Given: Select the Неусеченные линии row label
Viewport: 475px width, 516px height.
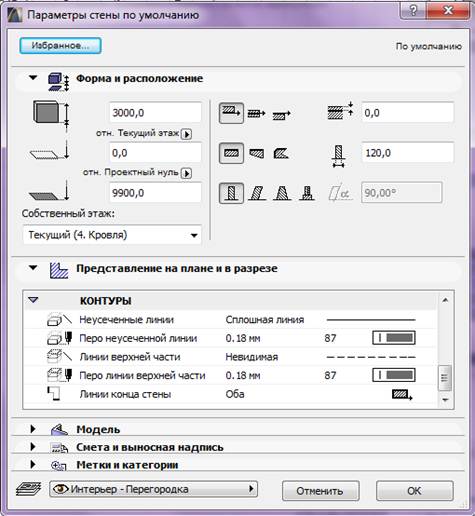Looking at the screenshot, I should coord(126,320).
